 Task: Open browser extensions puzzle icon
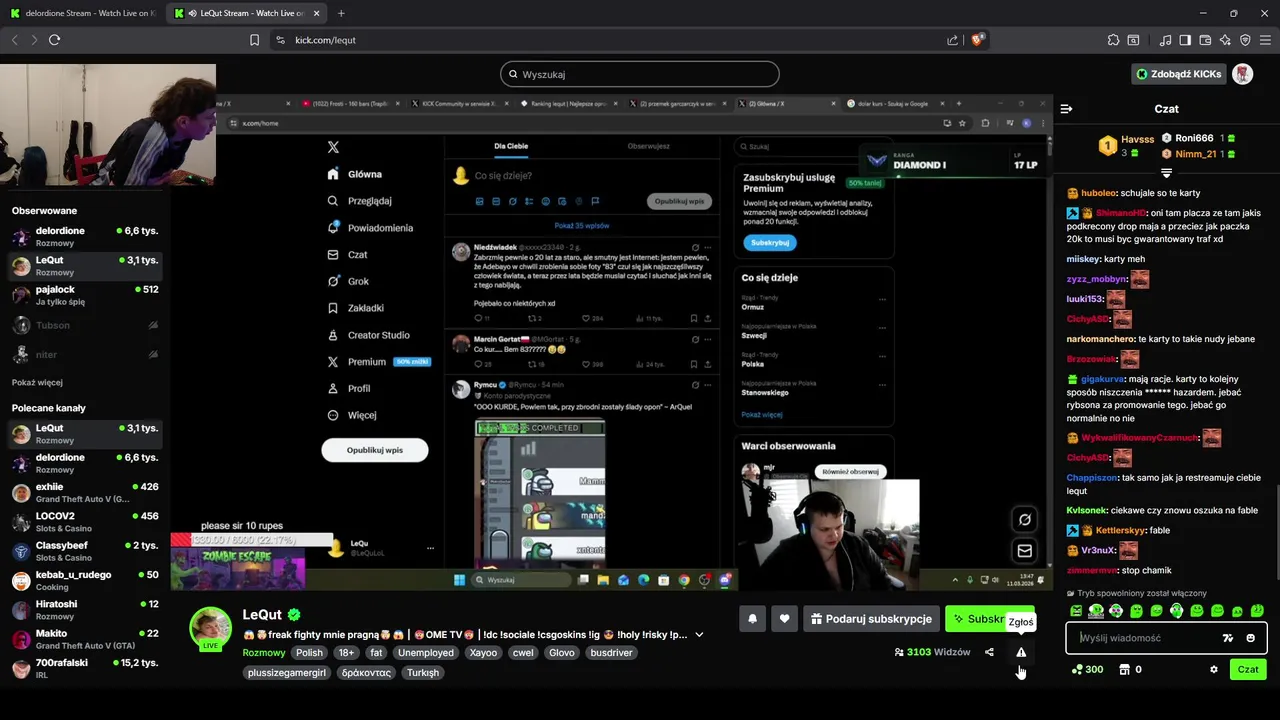[1113, 40]
